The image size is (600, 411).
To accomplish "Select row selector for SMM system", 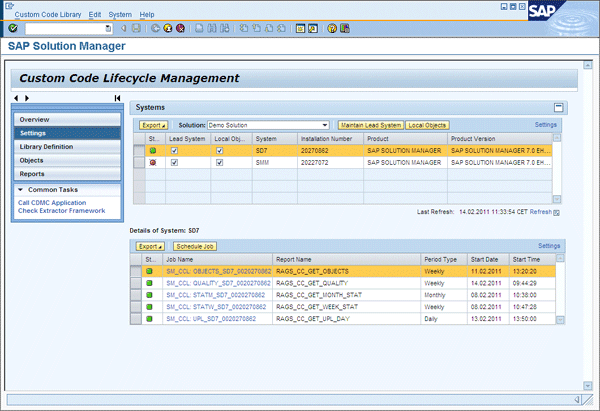I will tap(139, 163).
